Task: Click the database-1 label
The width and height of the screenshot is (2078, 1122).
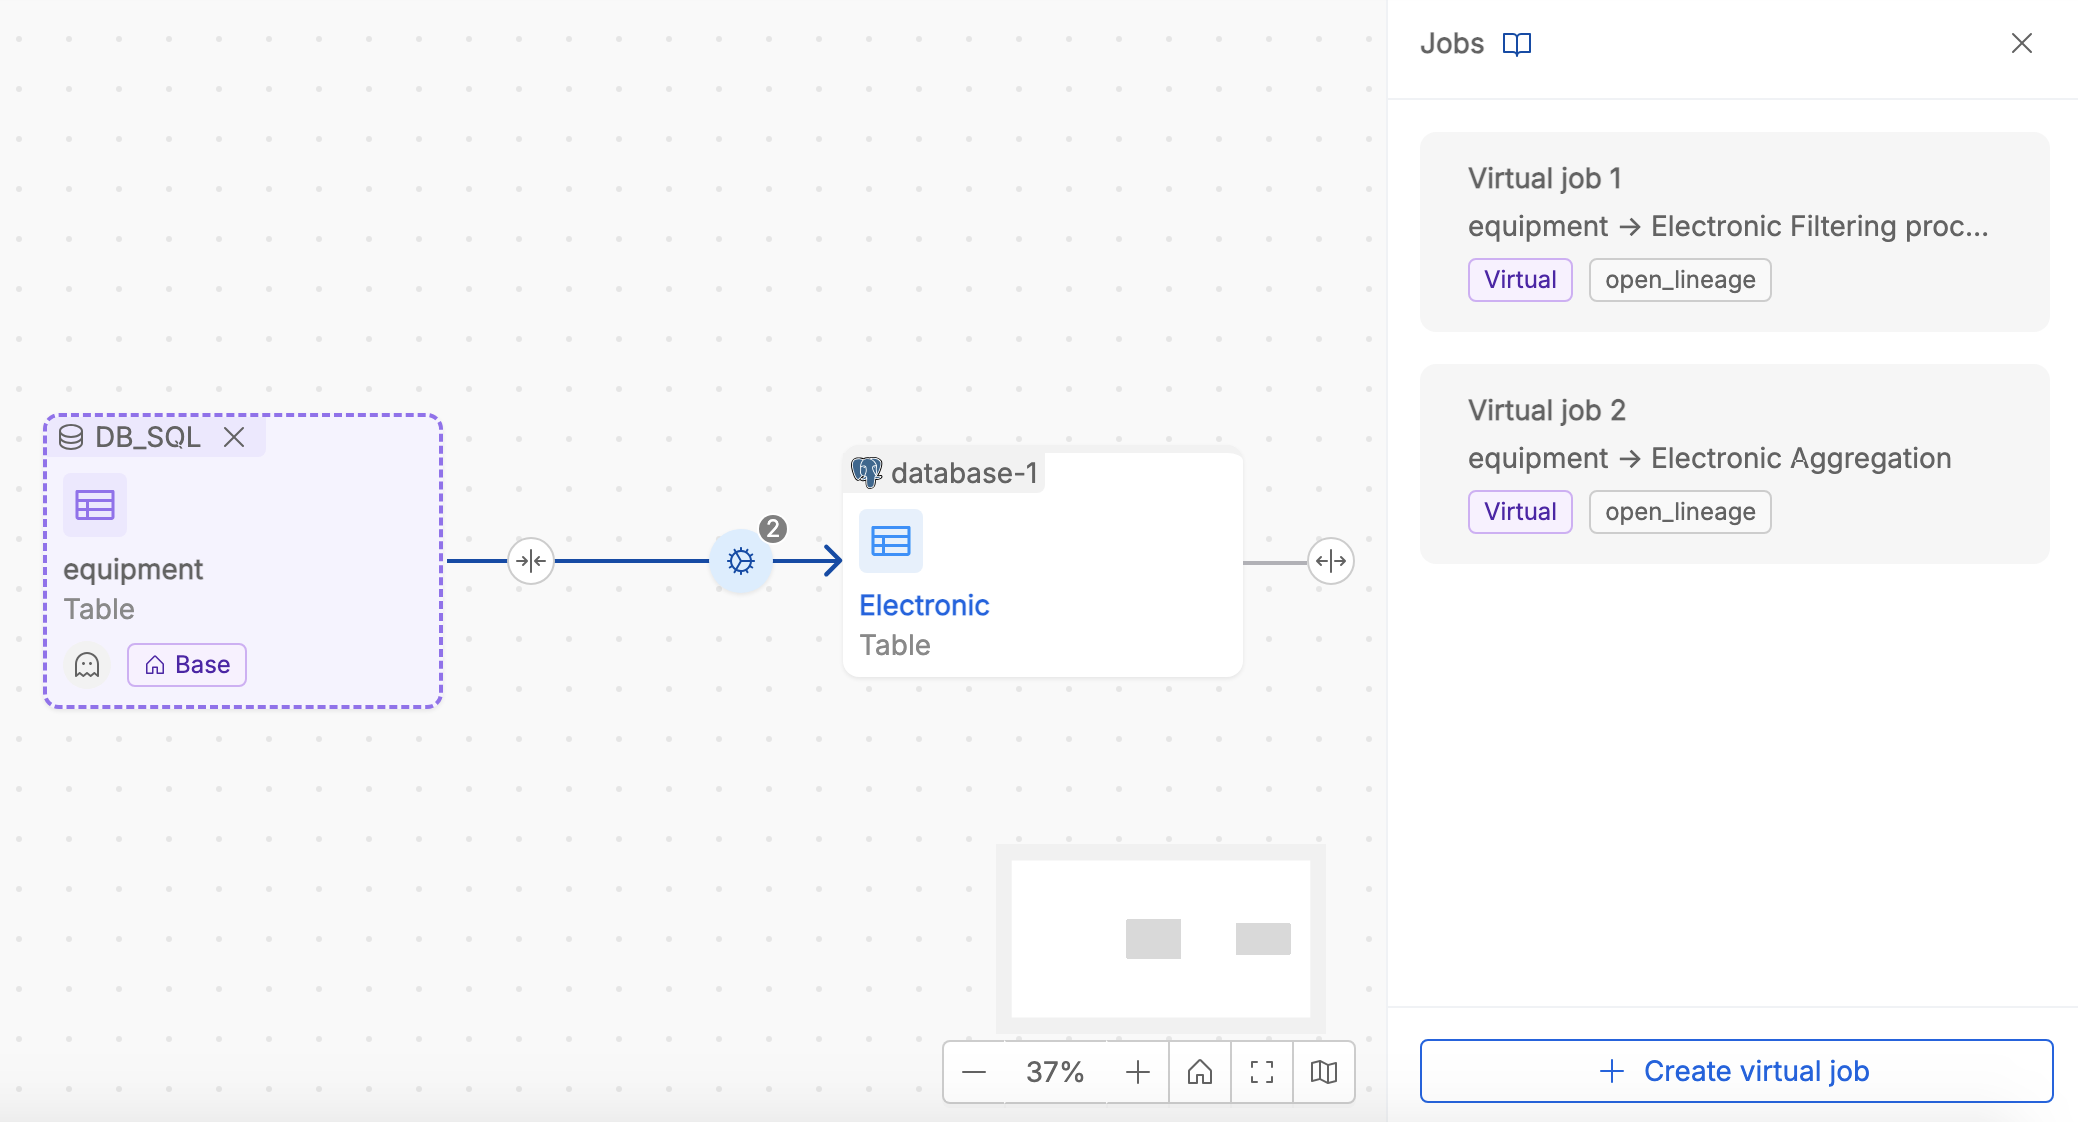Action: (964, 473)
